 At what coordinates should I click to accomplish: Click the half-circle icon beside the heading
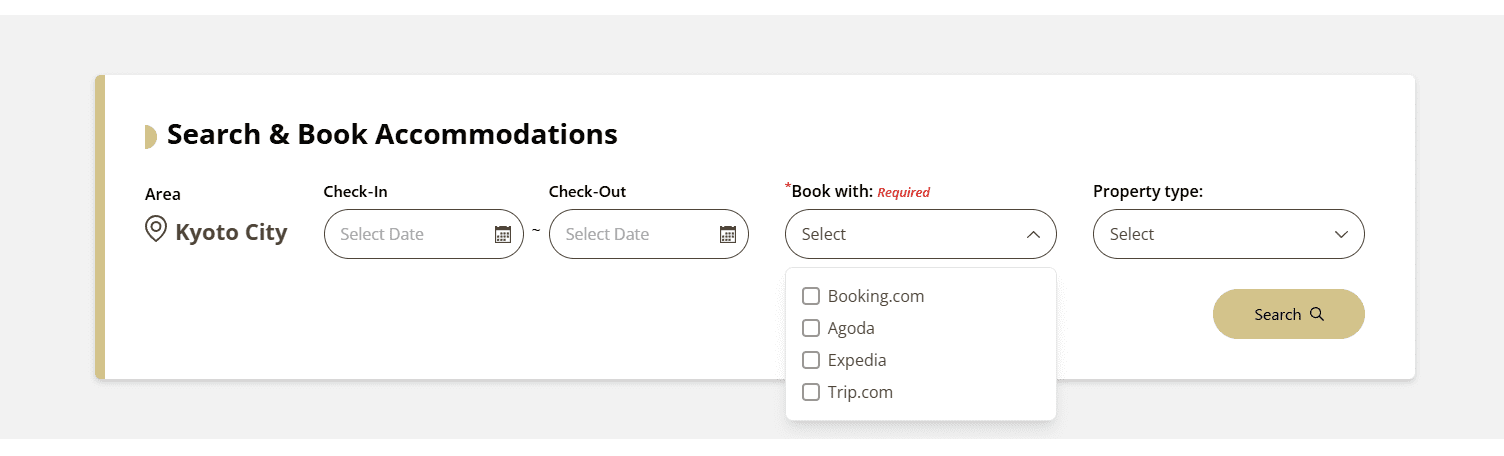pos(150,137)
